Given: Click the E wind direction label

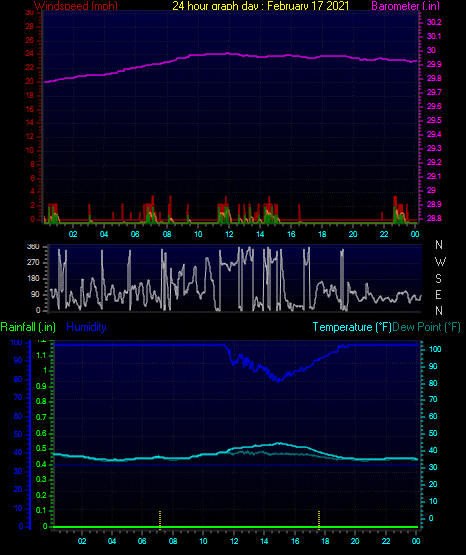Looking at the screenshot, I should (438, 294).
